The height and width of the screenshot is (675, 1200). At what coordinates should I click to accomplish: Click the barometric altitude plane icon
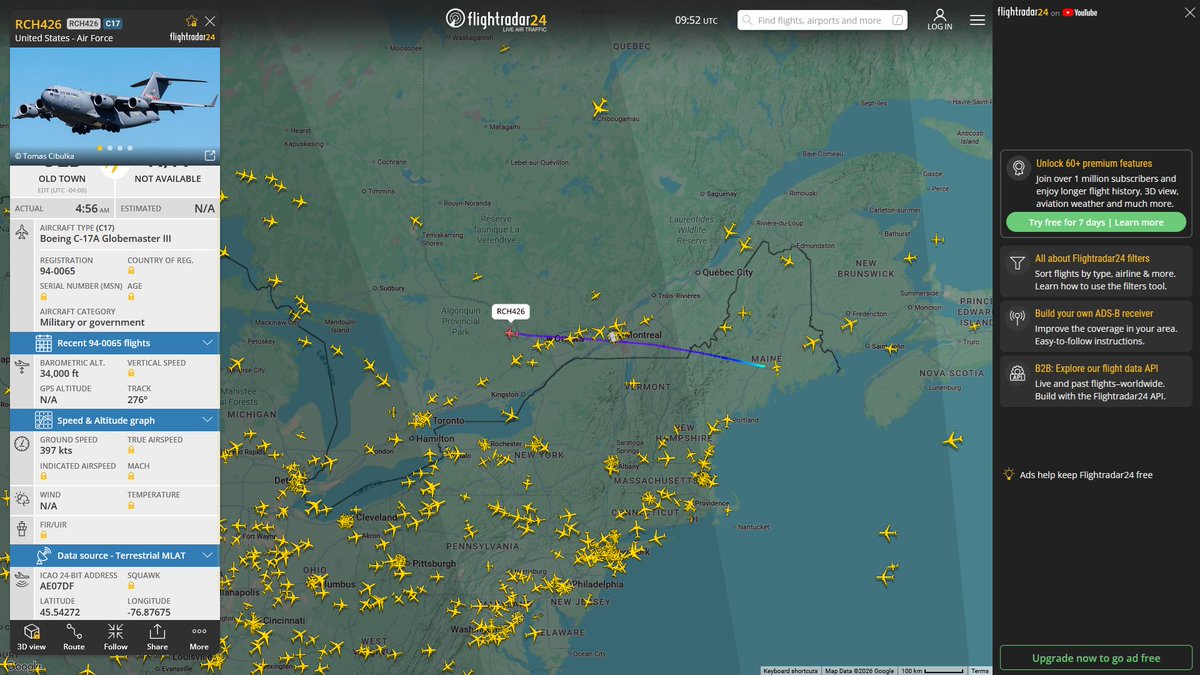[22, 367]
